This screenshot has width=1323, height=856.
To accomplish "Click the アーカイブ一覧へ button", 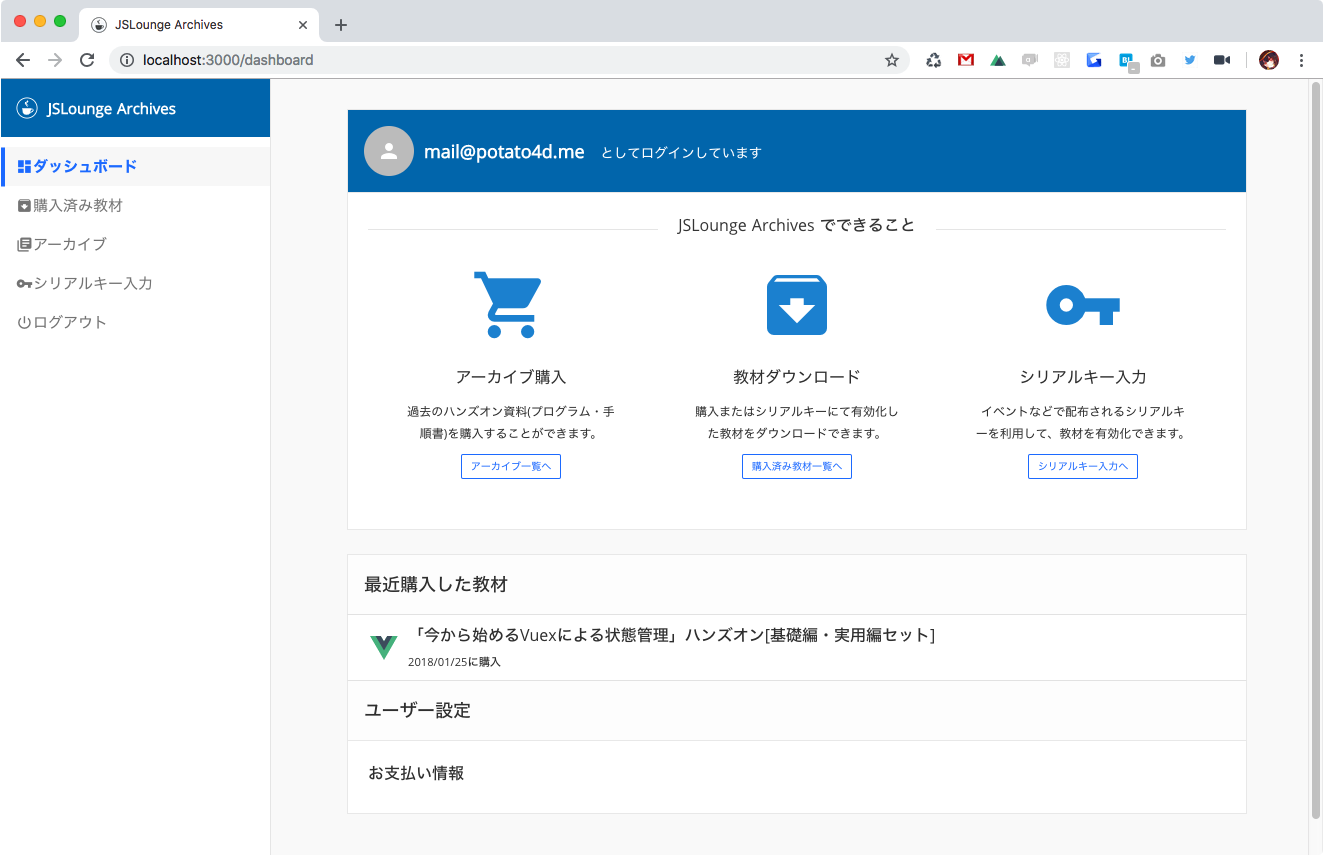I will (511, 466).
